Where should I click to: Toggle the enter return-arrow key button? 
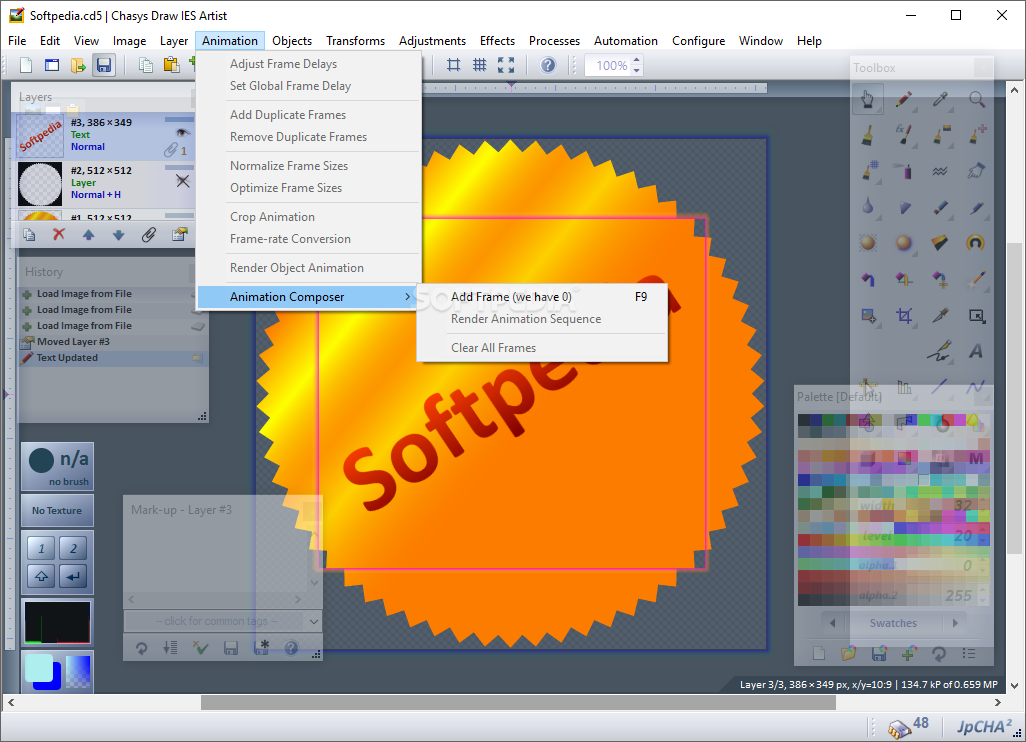(x=73, y=576)
